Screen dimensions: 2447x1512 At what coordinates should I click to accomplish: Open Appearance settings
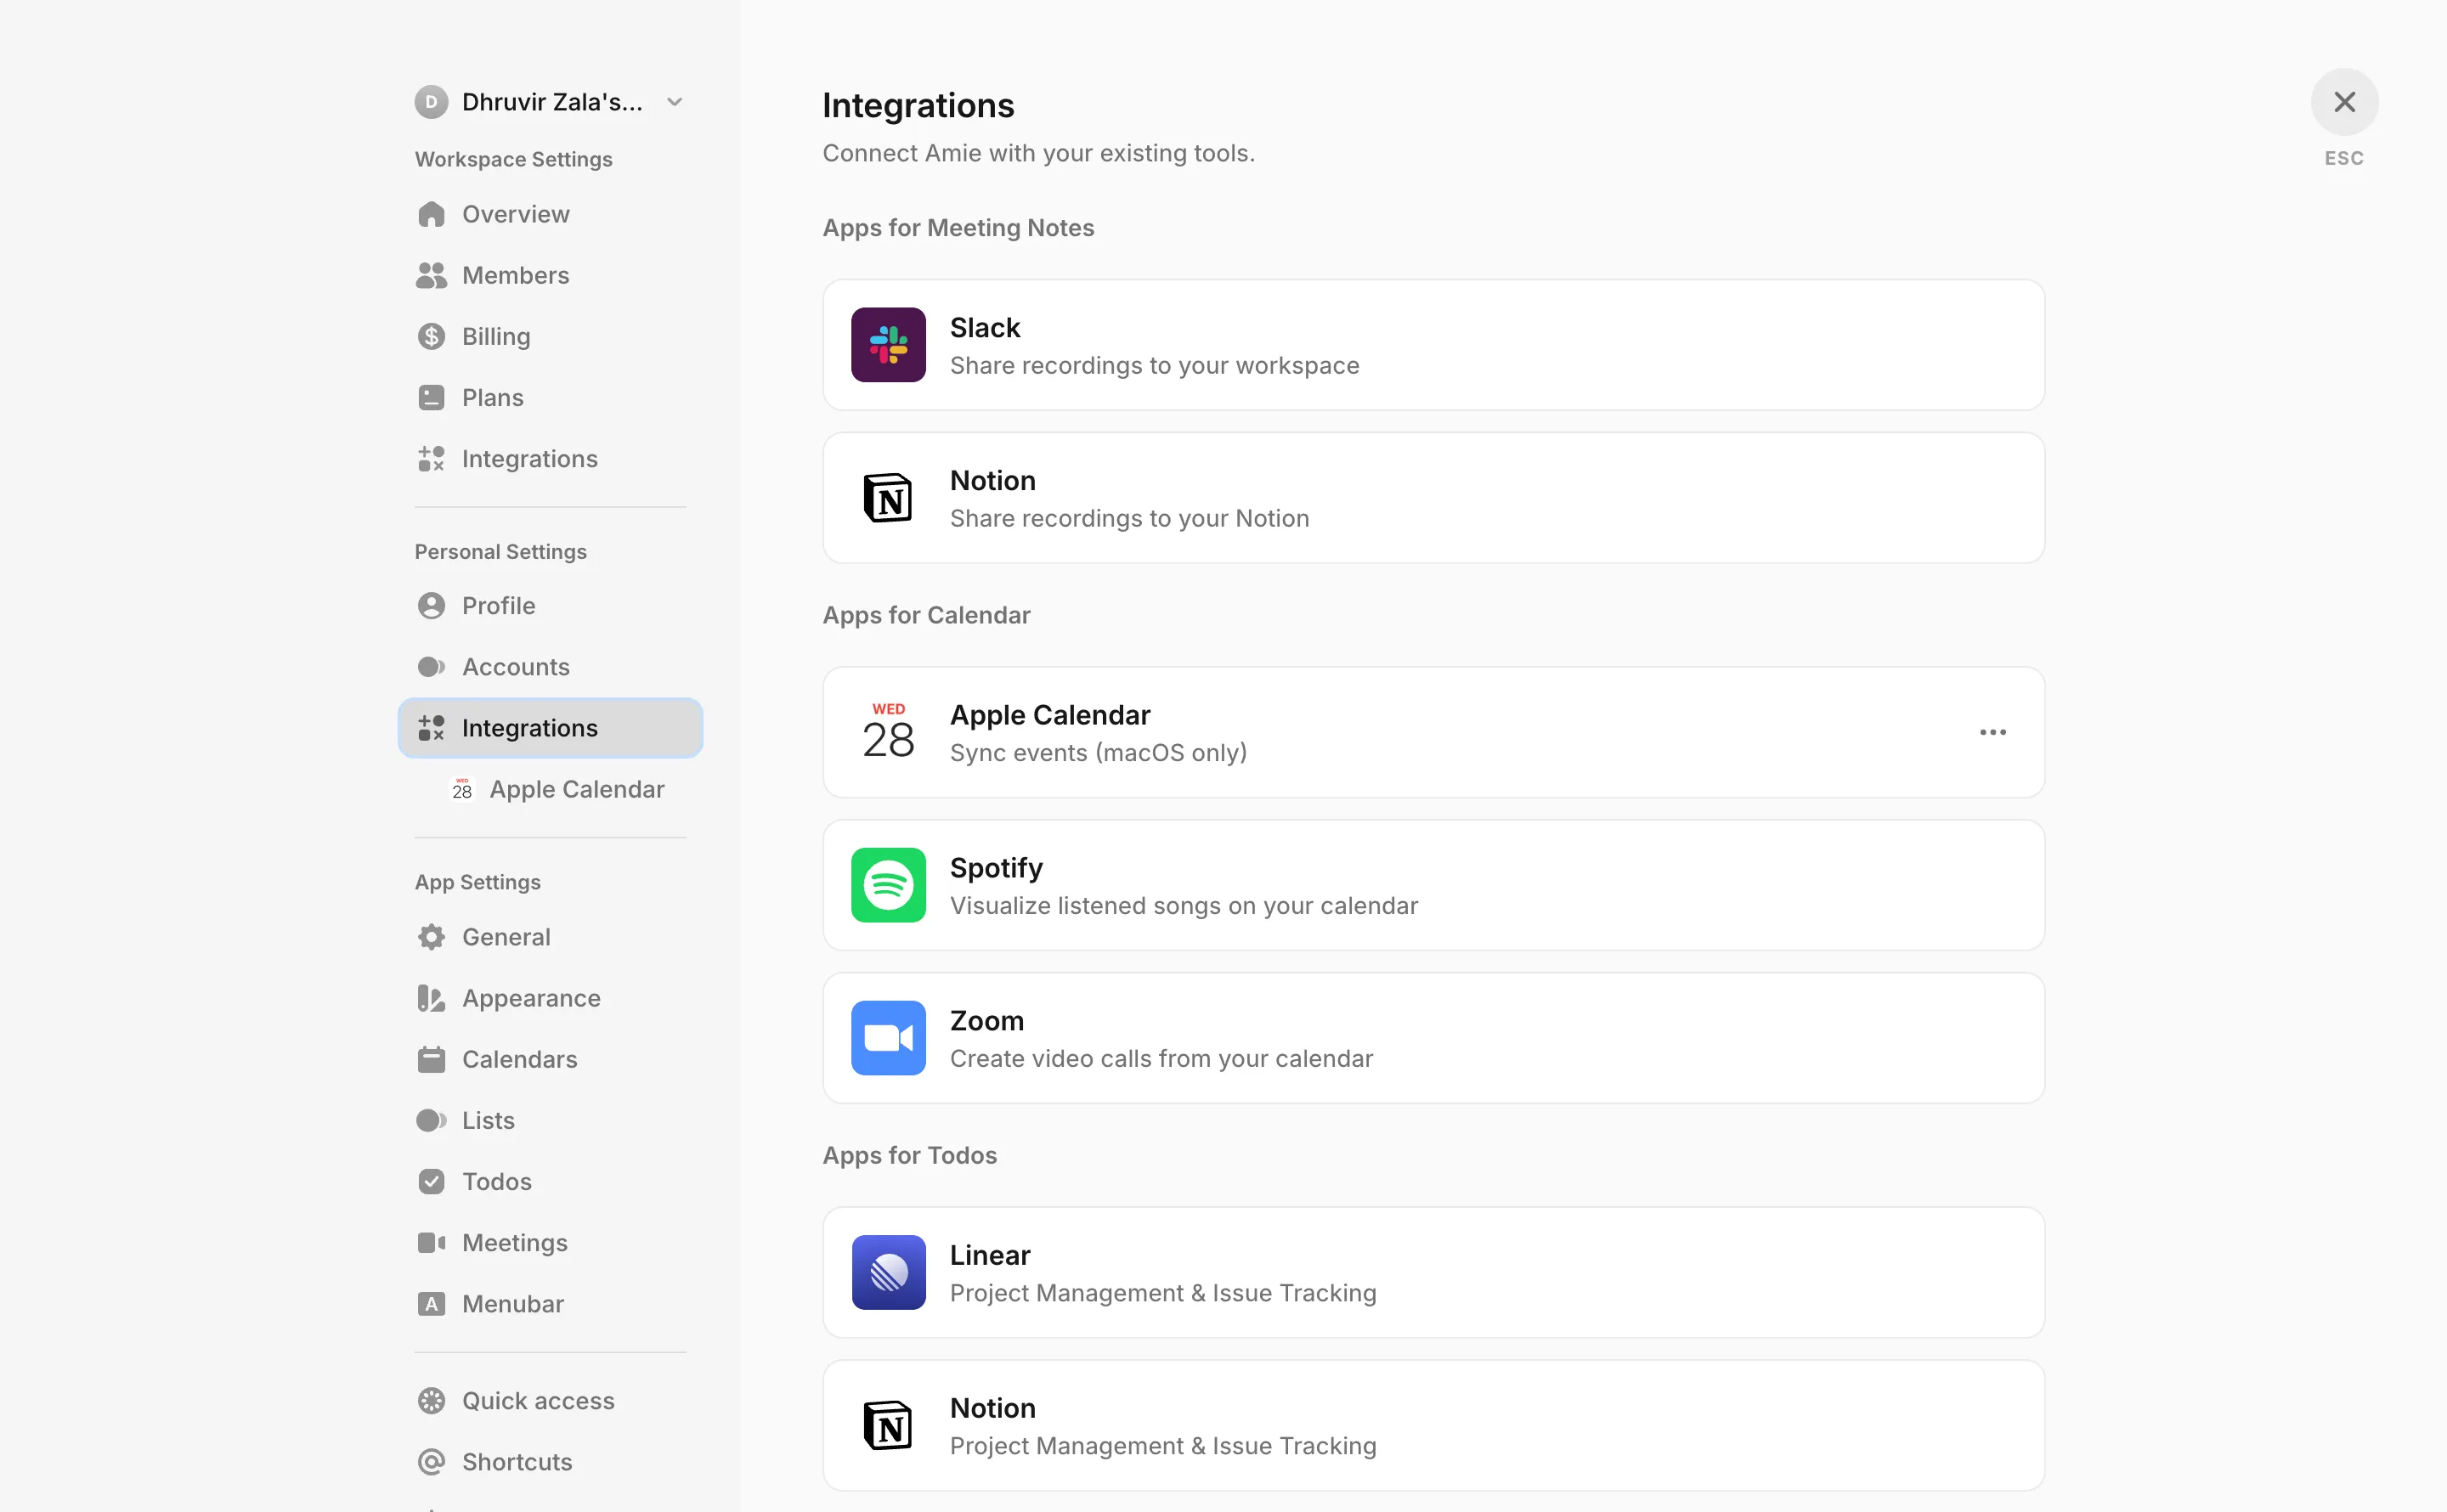(x=550, y=998)
